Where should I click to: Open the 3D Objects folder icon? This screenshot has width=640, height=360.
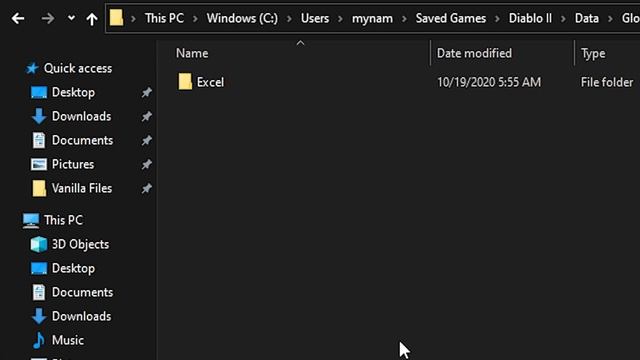tap(39, 244)
